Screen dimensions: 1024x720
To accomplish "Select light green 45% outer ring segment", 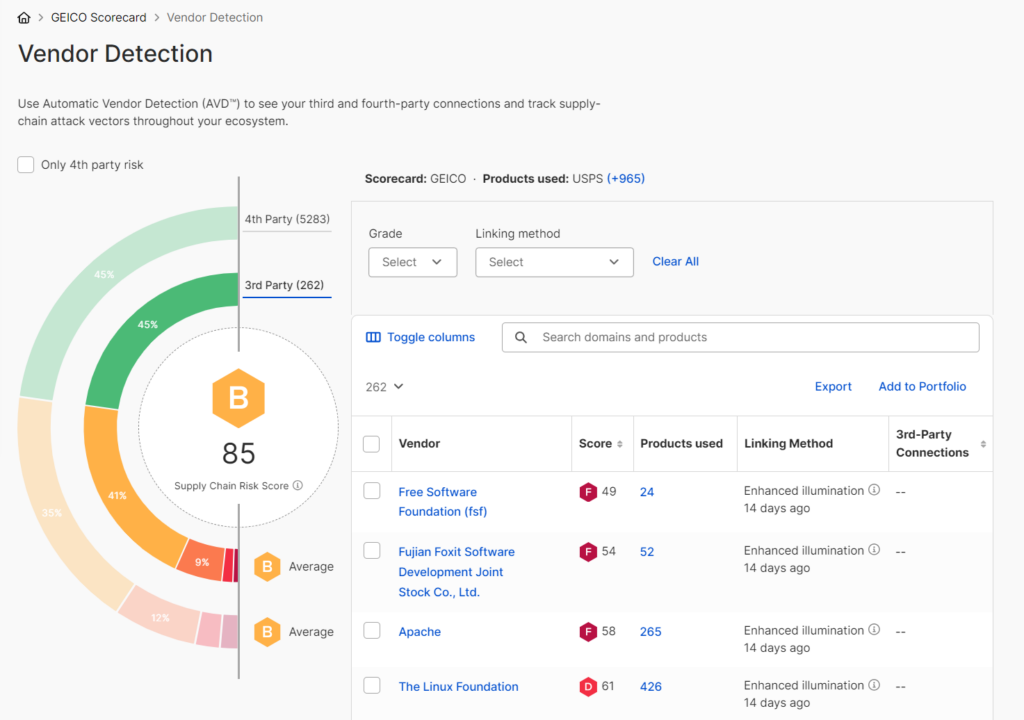I will (x=104, y=274).
